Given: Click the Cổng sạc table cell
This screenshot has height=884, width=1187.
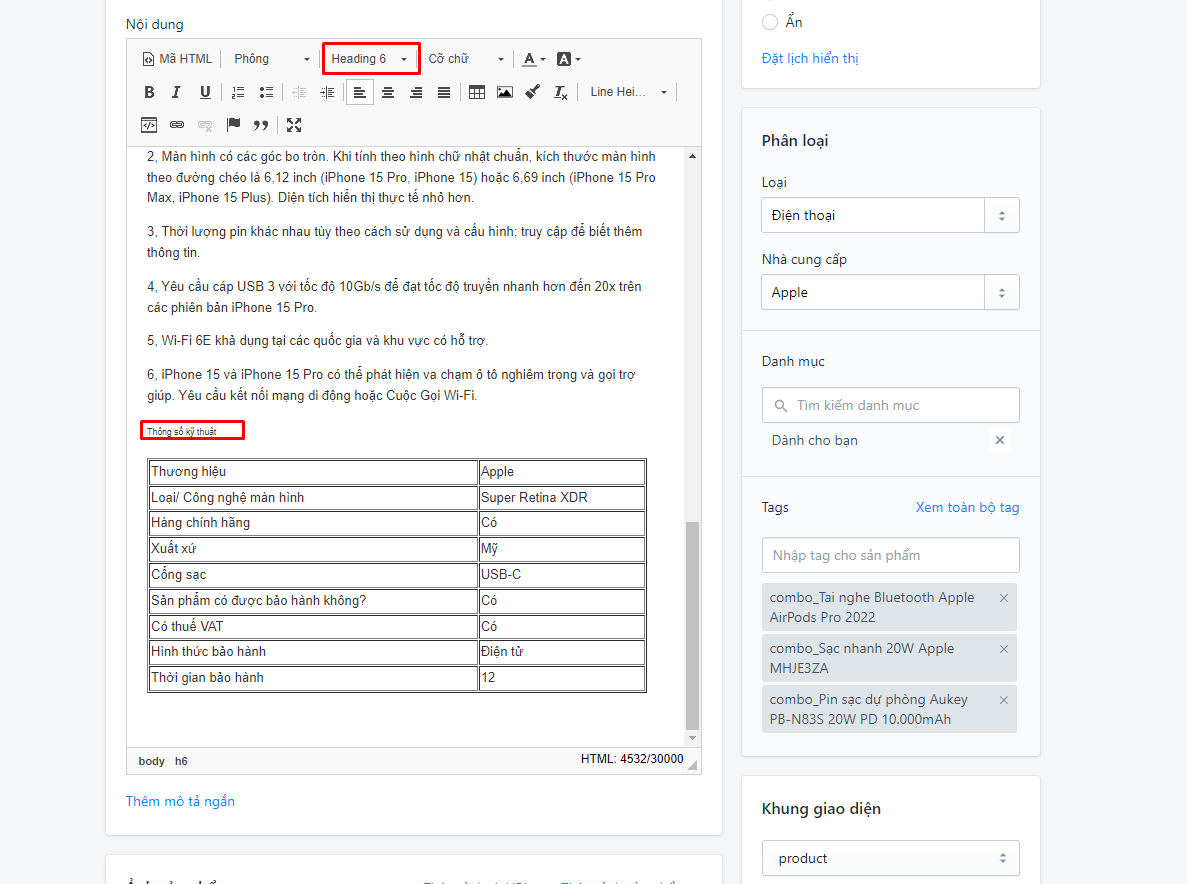Looking at the screenshot, I should coord(313,574).
